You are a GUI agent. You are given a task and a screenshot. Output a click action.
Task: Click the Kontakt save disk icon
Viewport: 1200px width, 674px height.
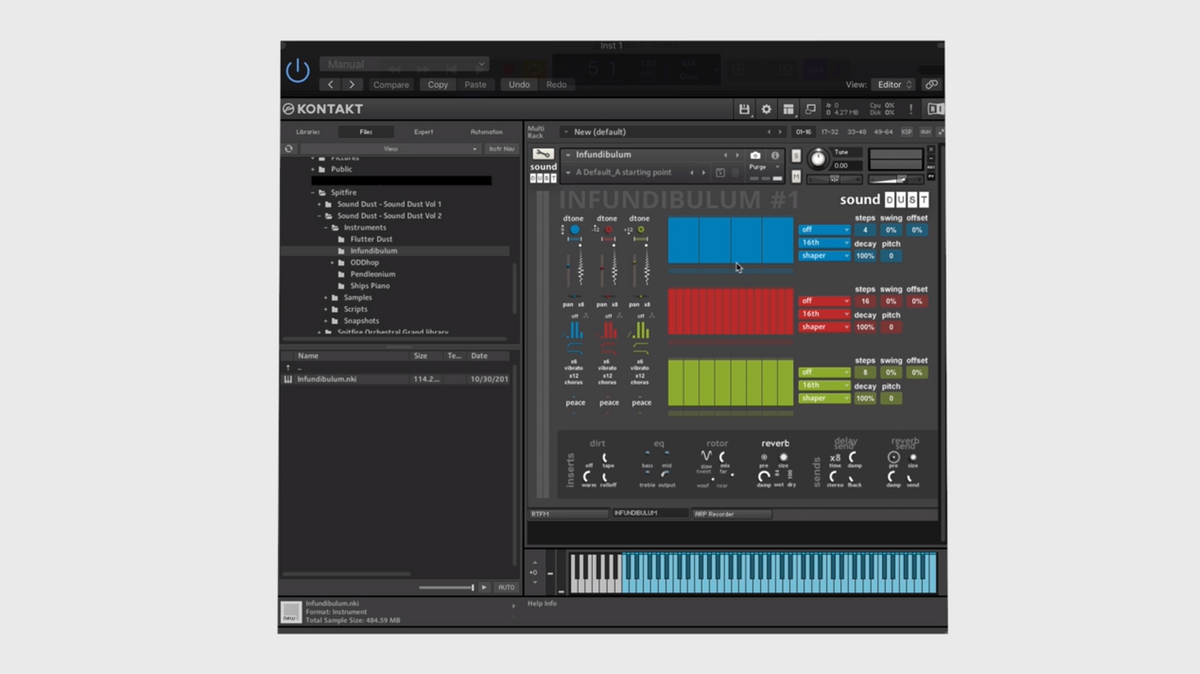[x=744, y=109]
